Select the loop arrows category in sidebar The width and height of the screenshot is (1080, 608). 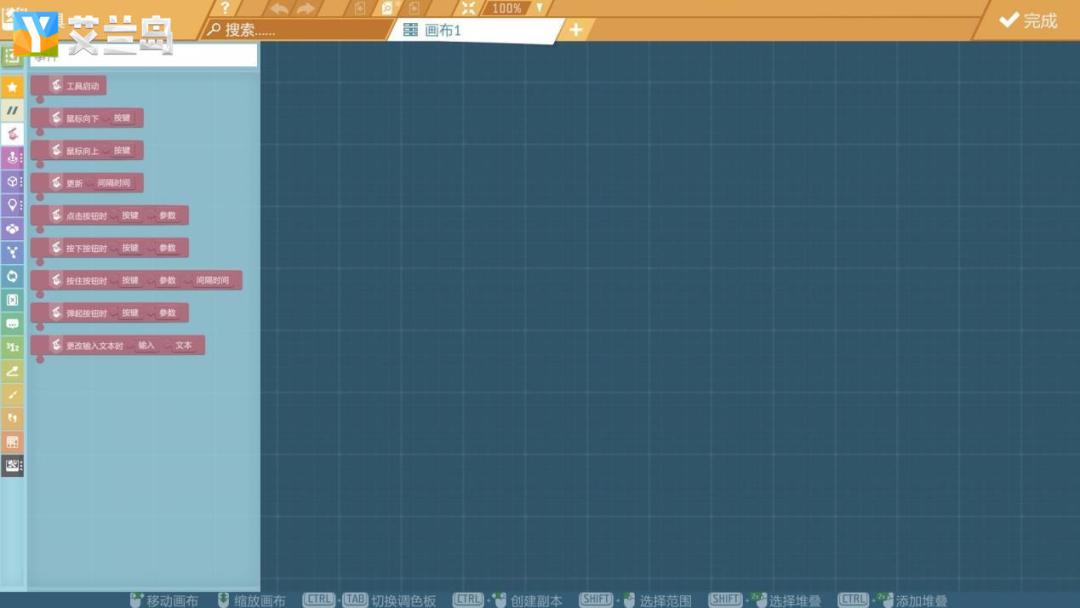click(12, 276)
